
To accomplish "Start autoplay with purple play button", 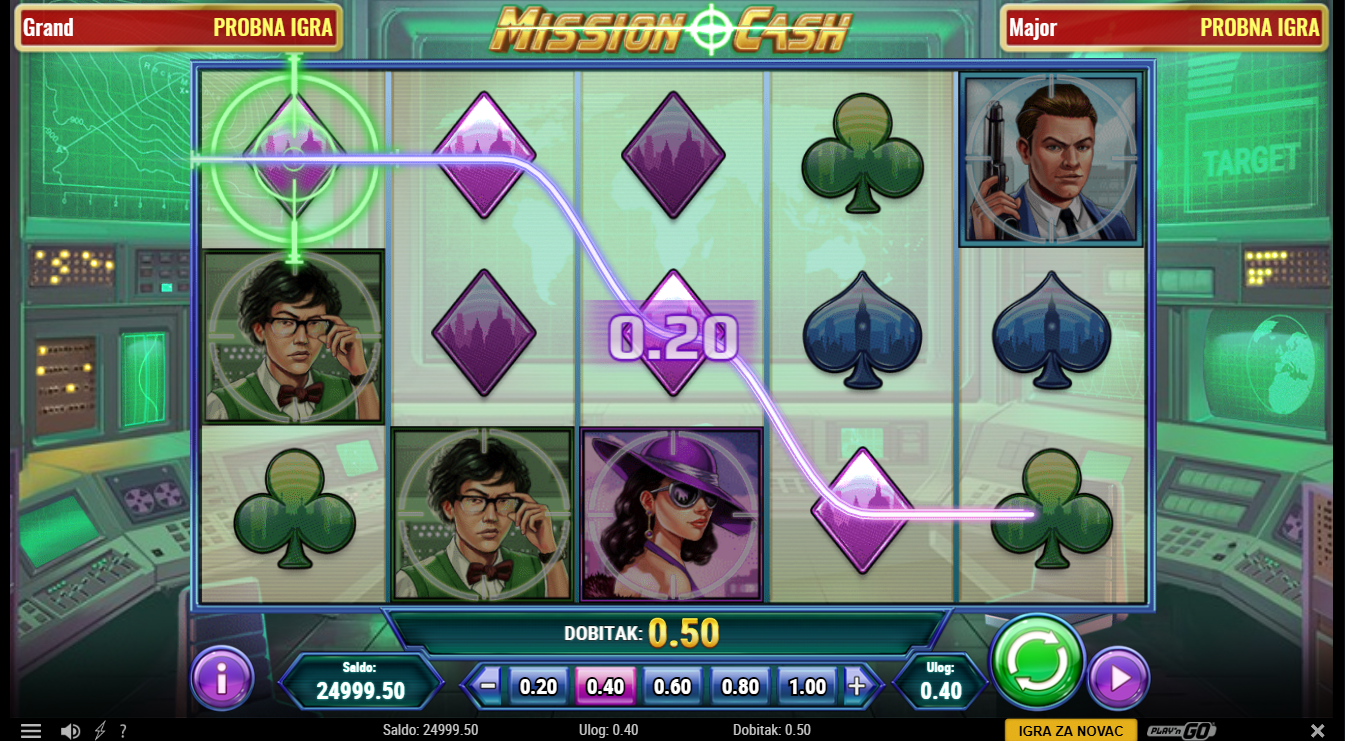I will click(1118, 679).
